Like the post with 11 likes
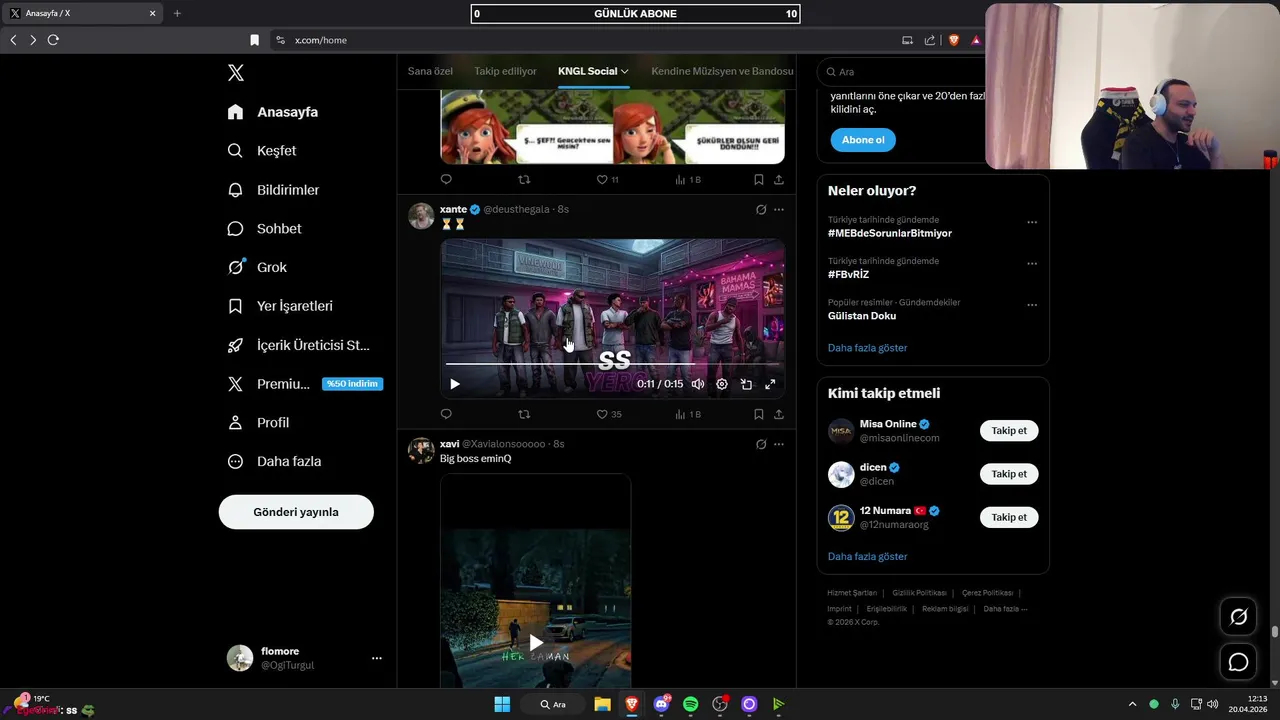Screen dimensions: 1280x720 click(x=607, y=180)
